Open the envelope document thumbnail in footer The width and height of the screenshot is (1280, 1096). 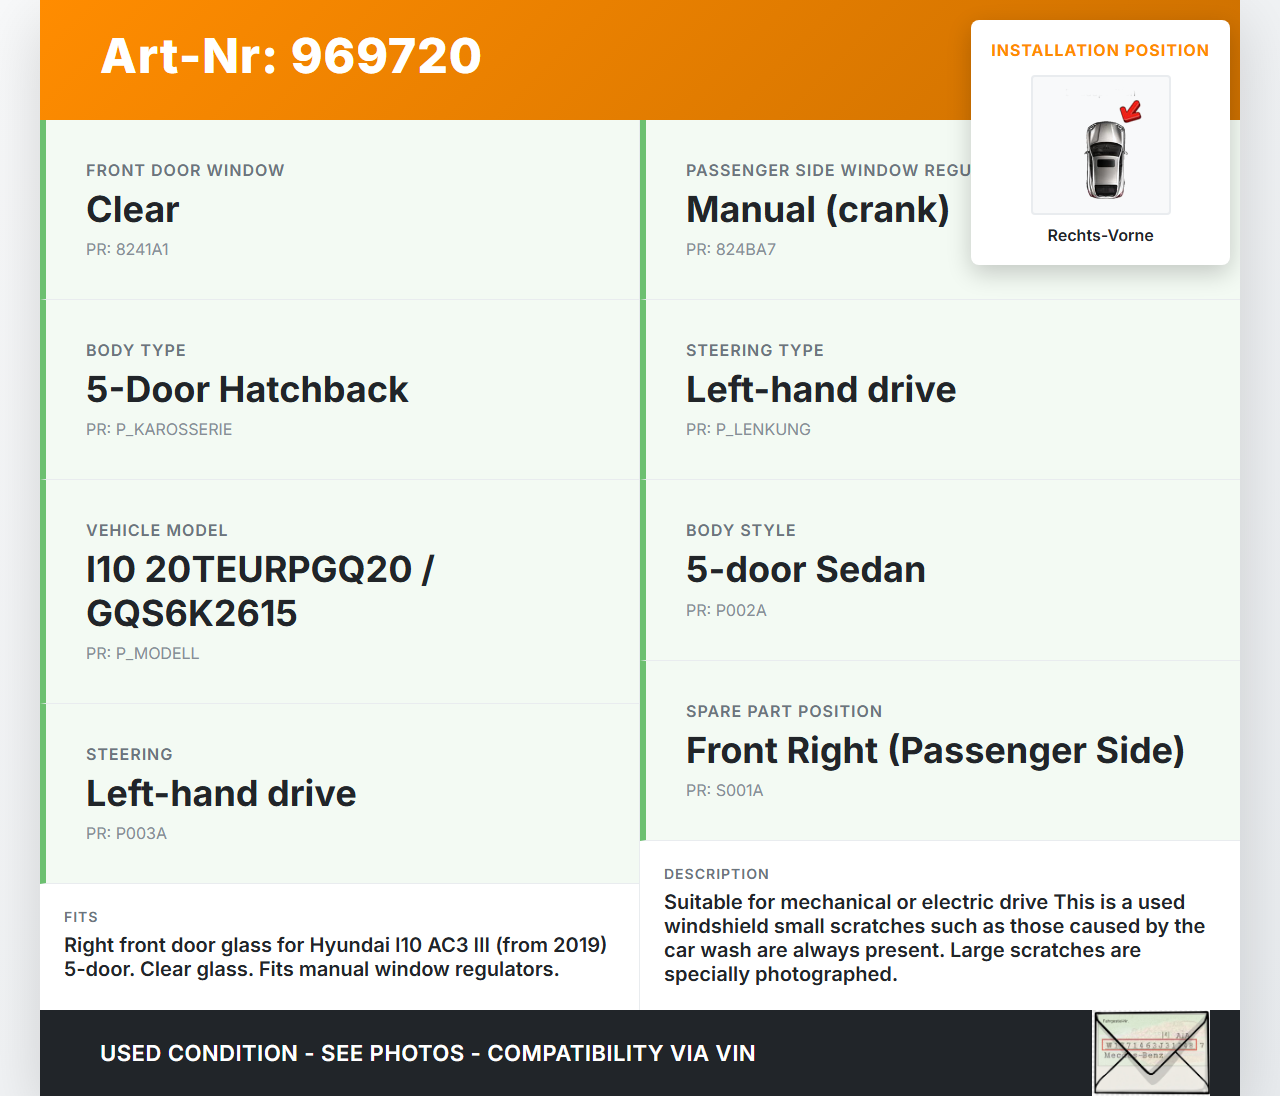[1151, 1053]
